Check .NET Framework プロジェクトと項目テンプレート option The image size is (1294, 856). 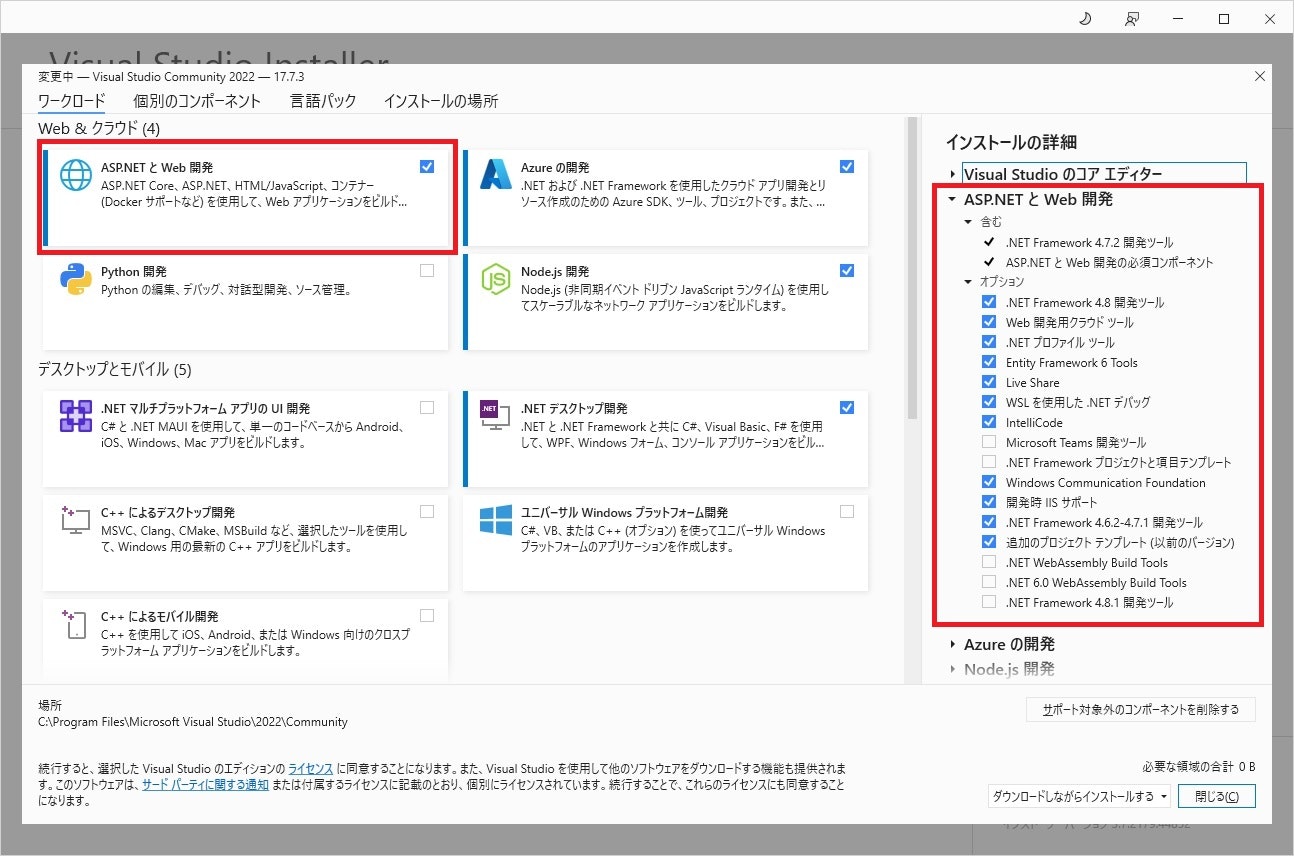click(x=989, y=462)
